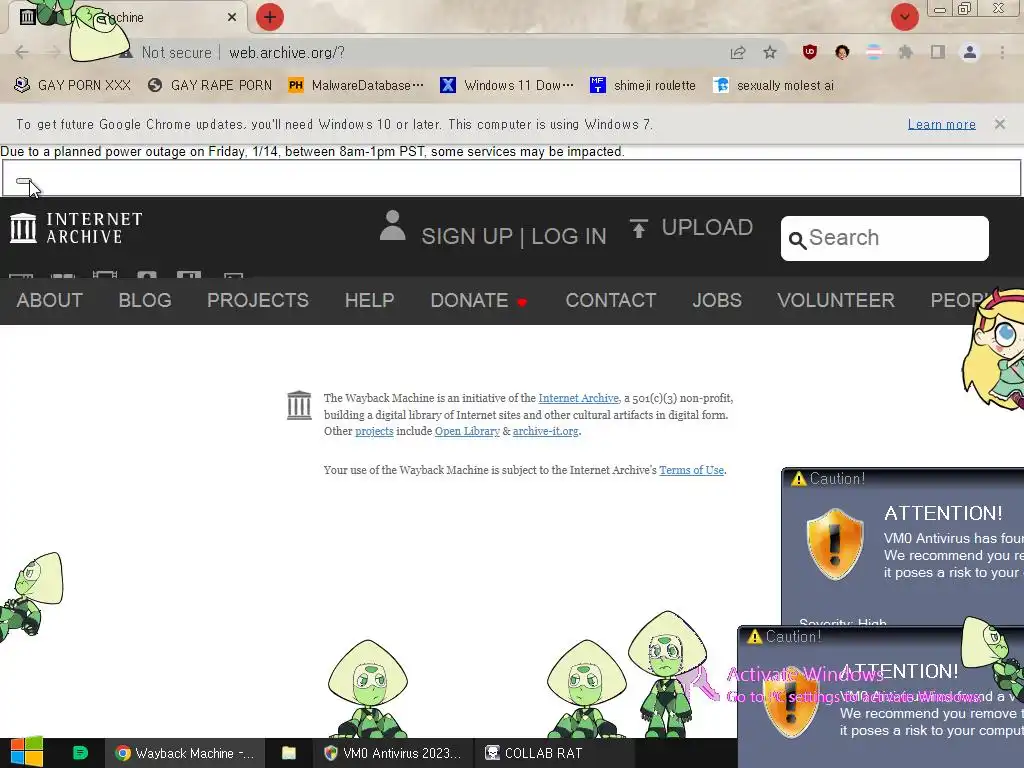This screenshot has height=768, width=1024.
Task: Click Learn more in the Chrome update bar
Action: [x=941, y=124]
